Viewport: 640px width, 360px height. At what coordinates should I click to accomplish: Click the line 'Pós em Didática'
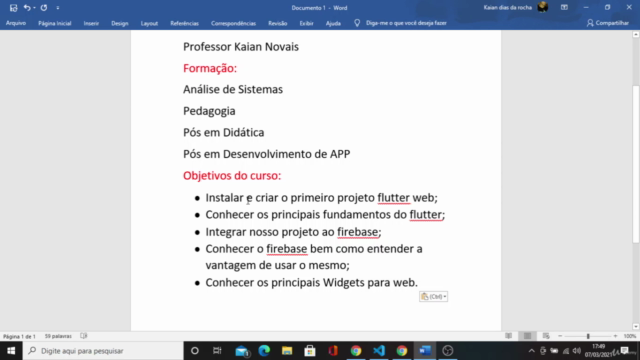pos(223,132)
